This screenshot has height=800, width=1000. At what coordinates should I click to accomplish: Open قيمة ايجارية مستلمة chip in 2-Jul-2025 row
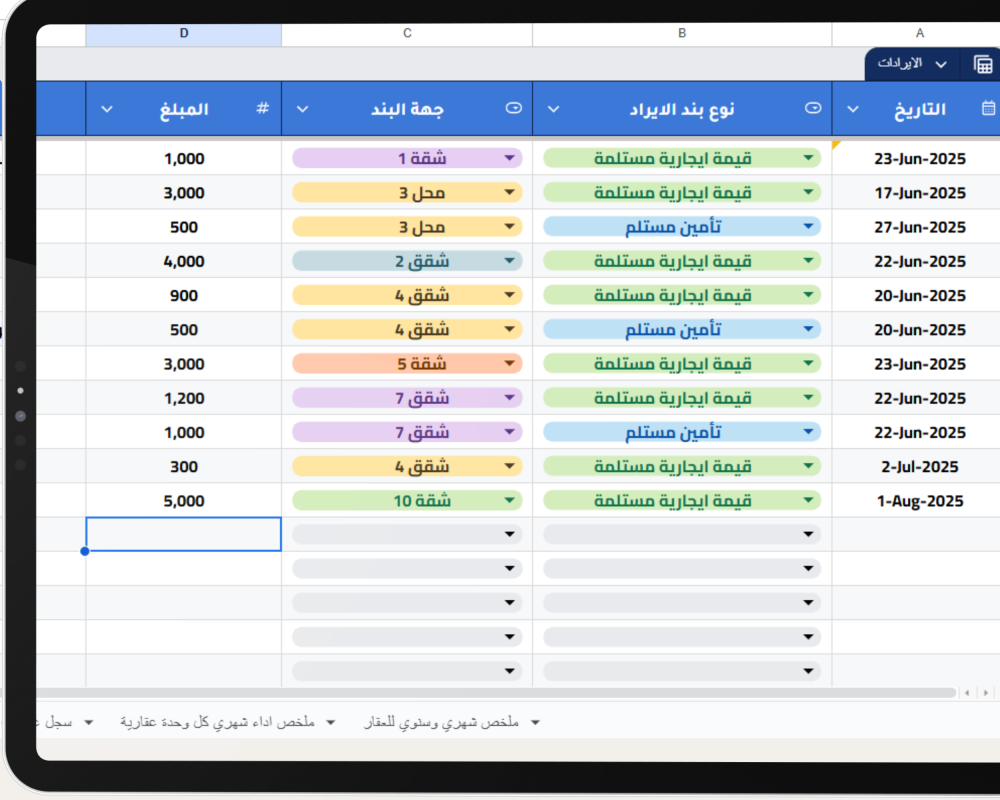[682, 466]
